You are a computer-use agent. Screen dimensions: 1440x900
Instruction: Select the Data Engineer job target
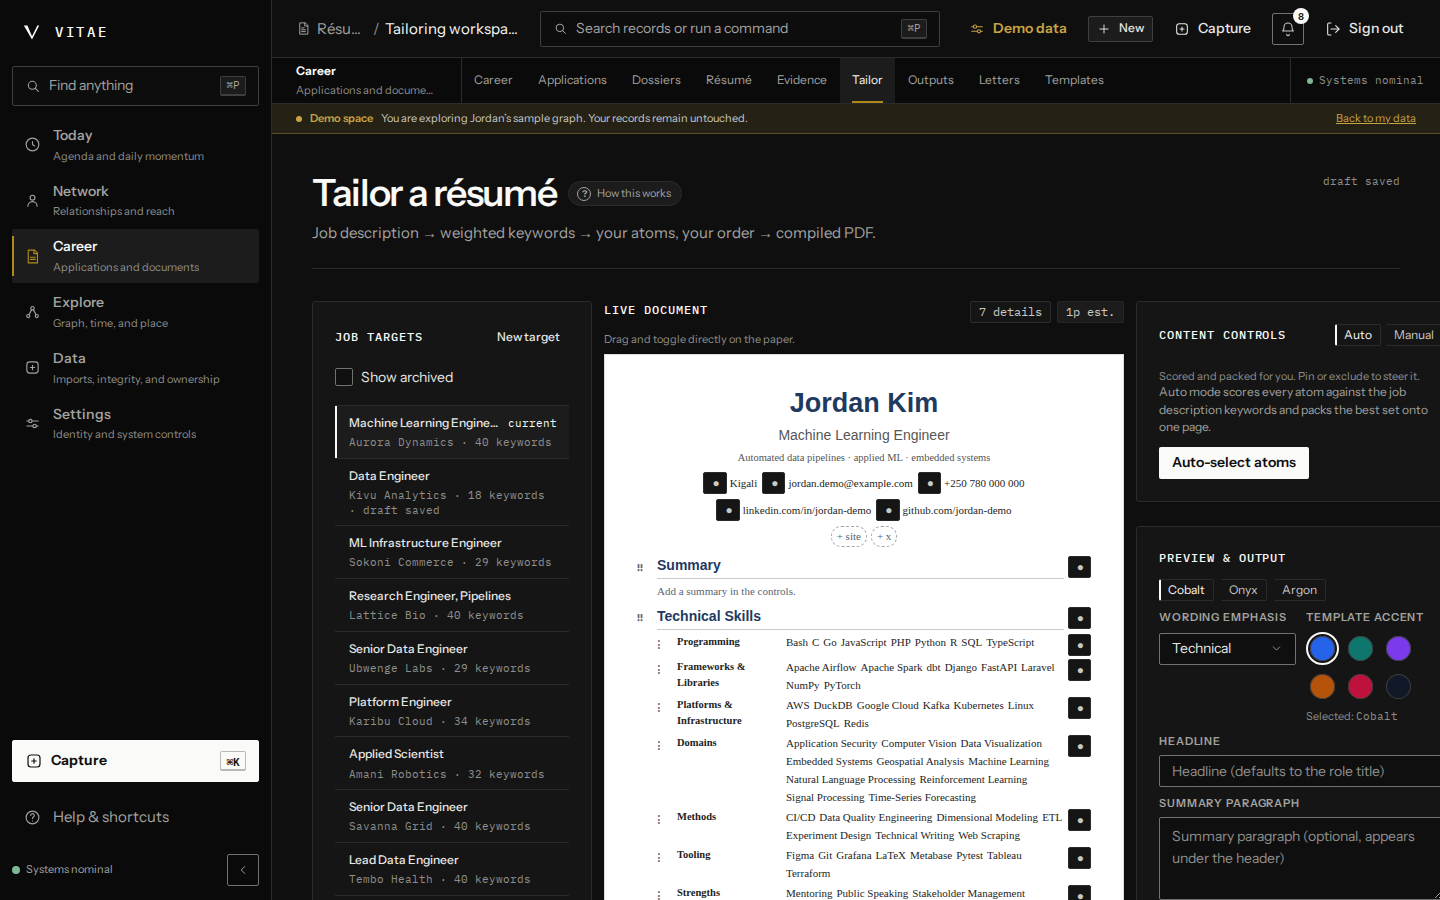tap(452, 492)
